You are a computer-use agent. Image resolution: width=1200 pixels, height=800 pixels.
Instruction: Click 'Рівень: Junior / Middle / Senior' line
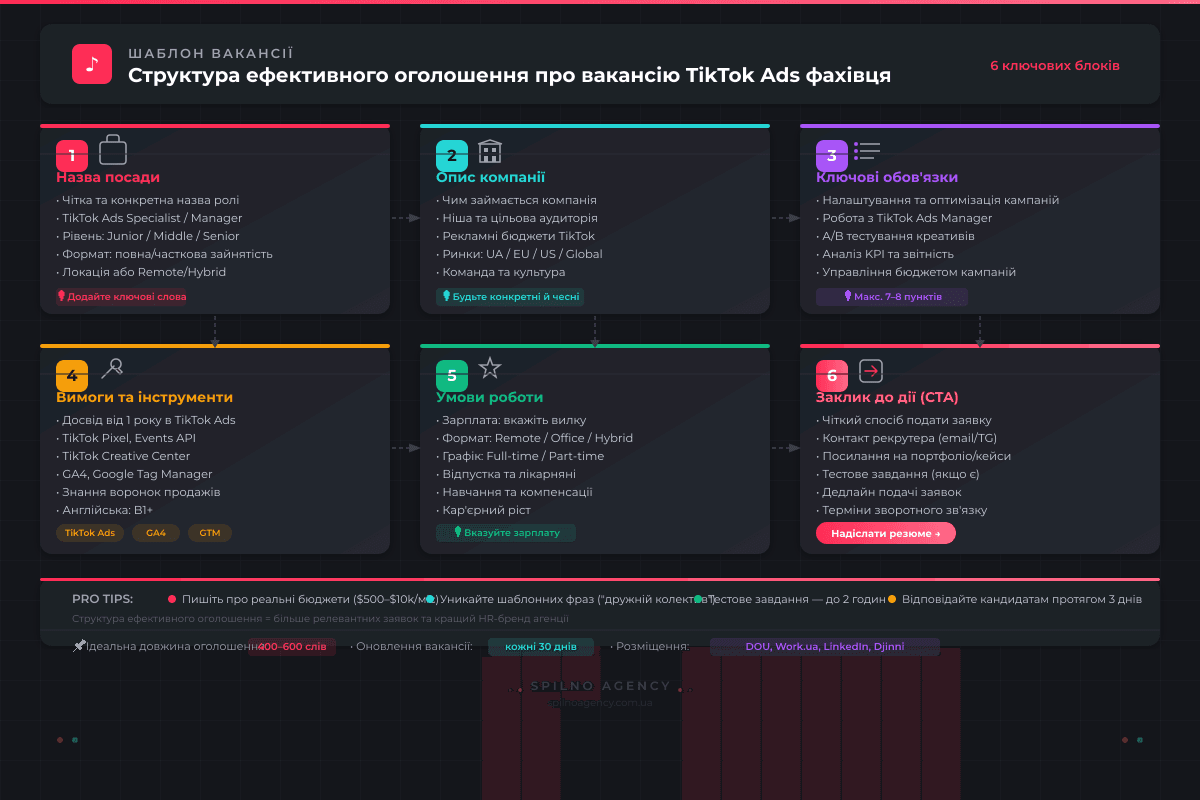pos(148,236)
